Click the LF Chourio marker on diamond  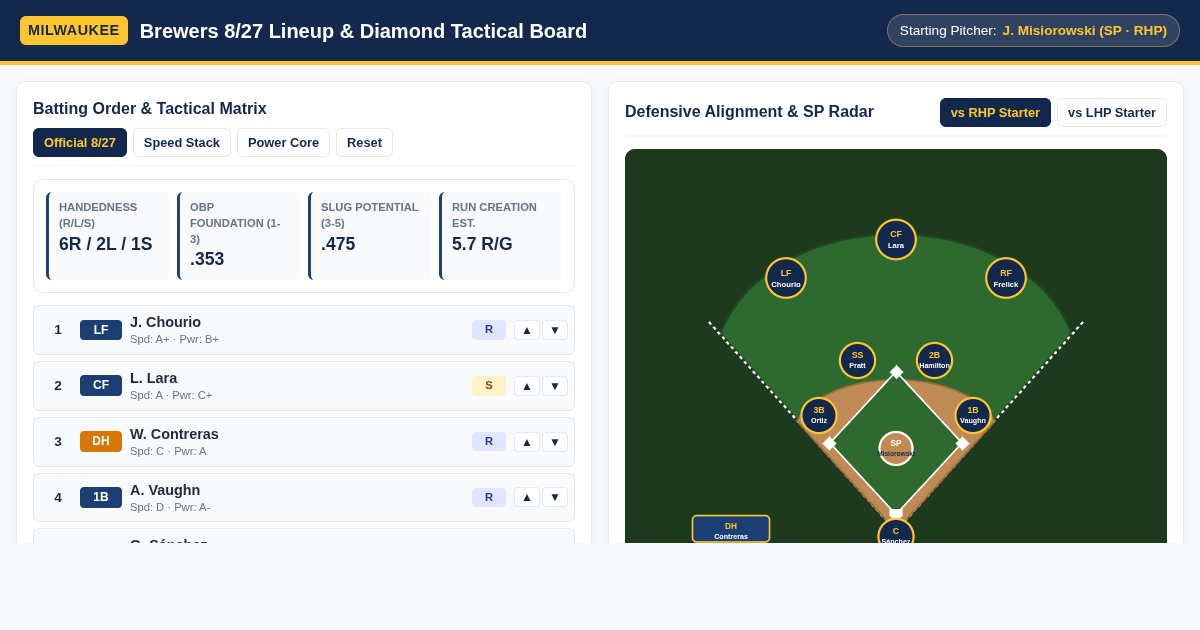[786, 278]
